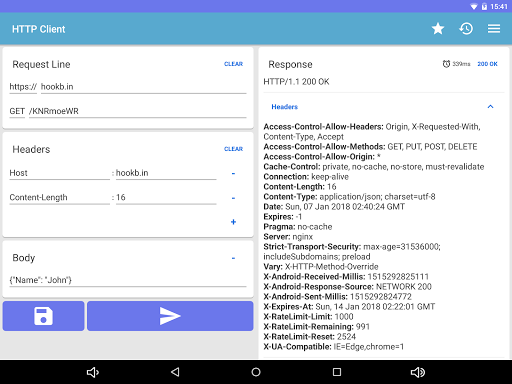Add a new header with plus

233,222
